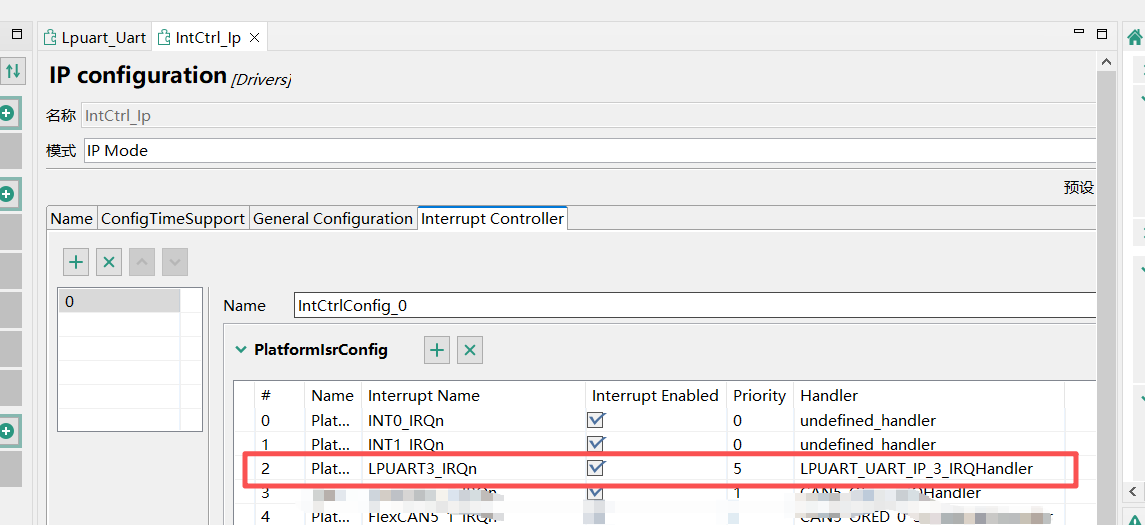The height and width of the screenshot is (525, 1145).
Task: Move selected config entry up
Action: coord(142,262)
